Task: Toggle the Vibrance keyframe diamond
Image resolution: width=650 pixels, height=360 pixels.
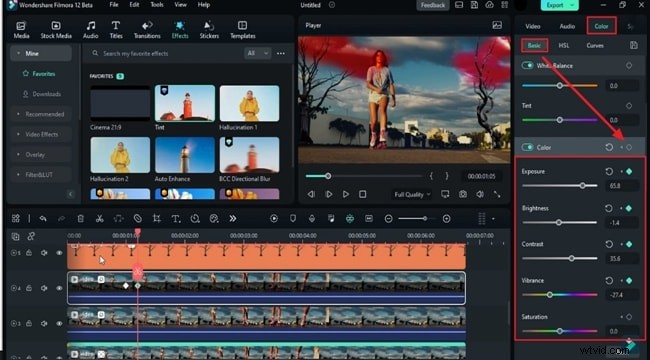Action: [x=629, y=281]
